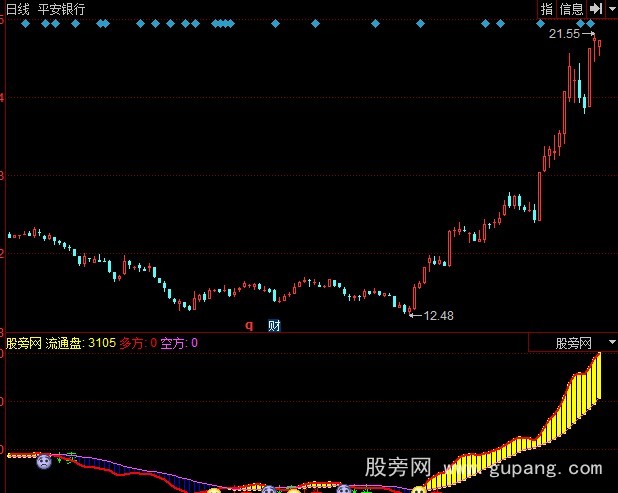
Task: Click the 财 financial report marker
Action: (x=274, y=326)
